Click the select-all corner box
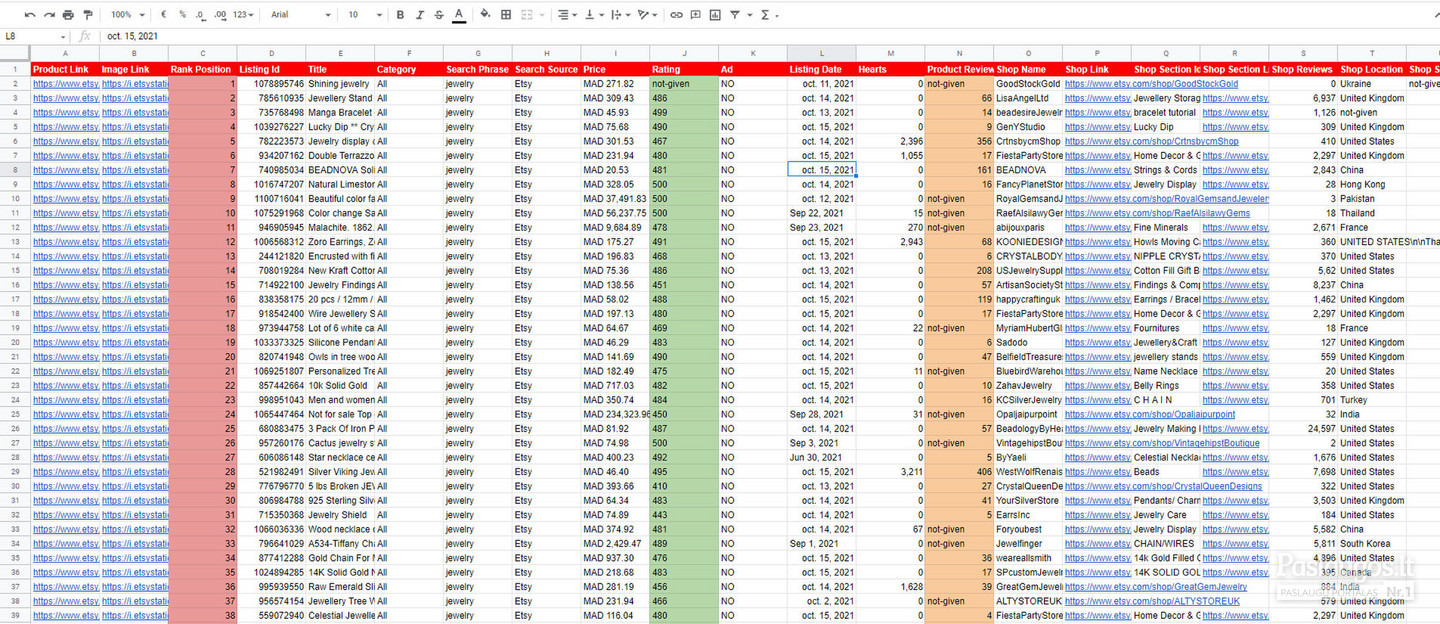Viewport: 1440px width, 624px height. [15, 53]
